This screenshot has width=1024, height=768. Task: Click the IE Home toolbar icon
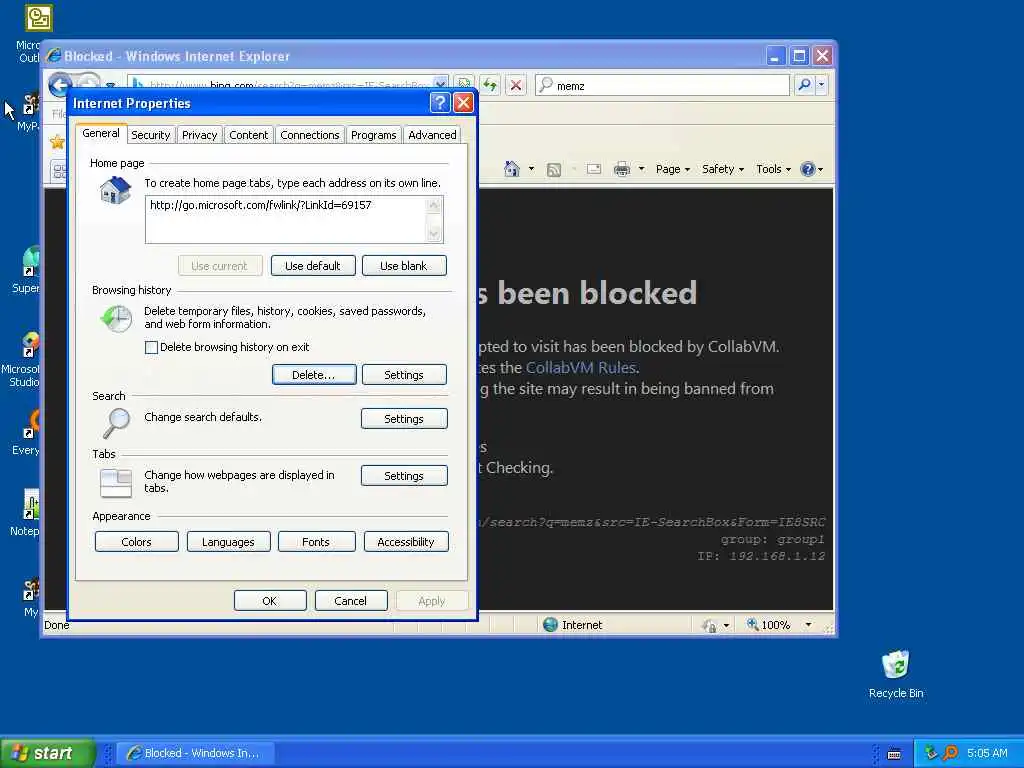[511, 169]
